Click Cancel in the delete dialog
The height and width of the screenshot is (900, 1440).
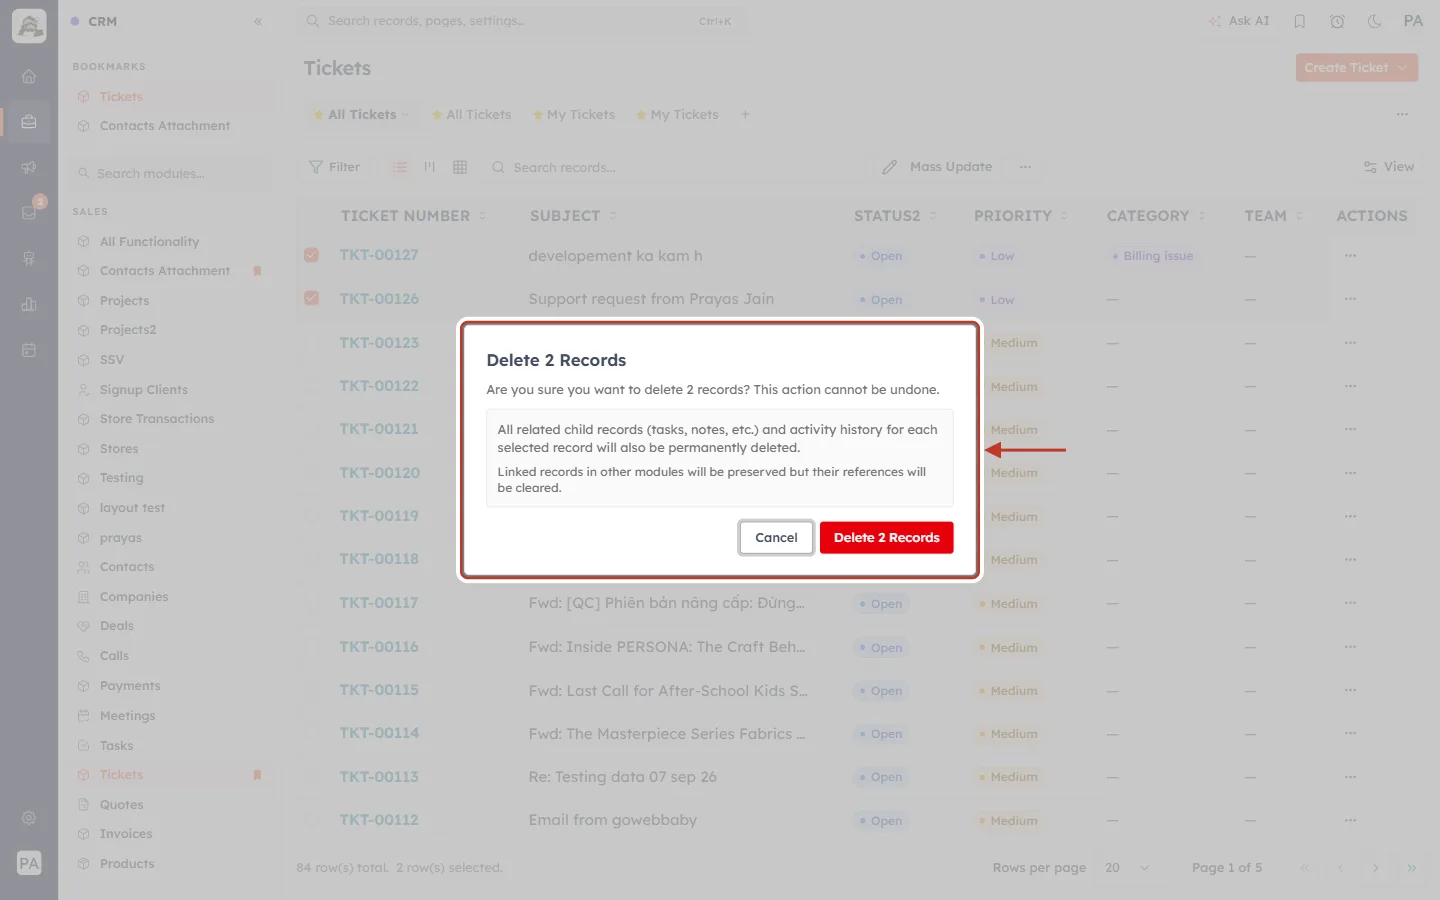[x=776, y=538]
